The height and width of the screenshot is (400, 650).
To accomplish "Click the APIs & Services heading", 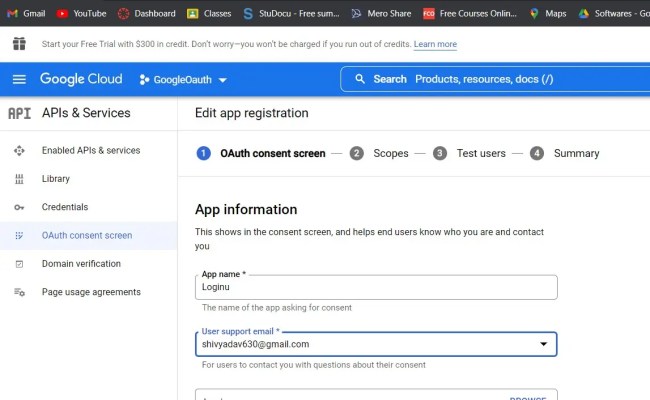I will pyautogui.click(x=86, y=113).
